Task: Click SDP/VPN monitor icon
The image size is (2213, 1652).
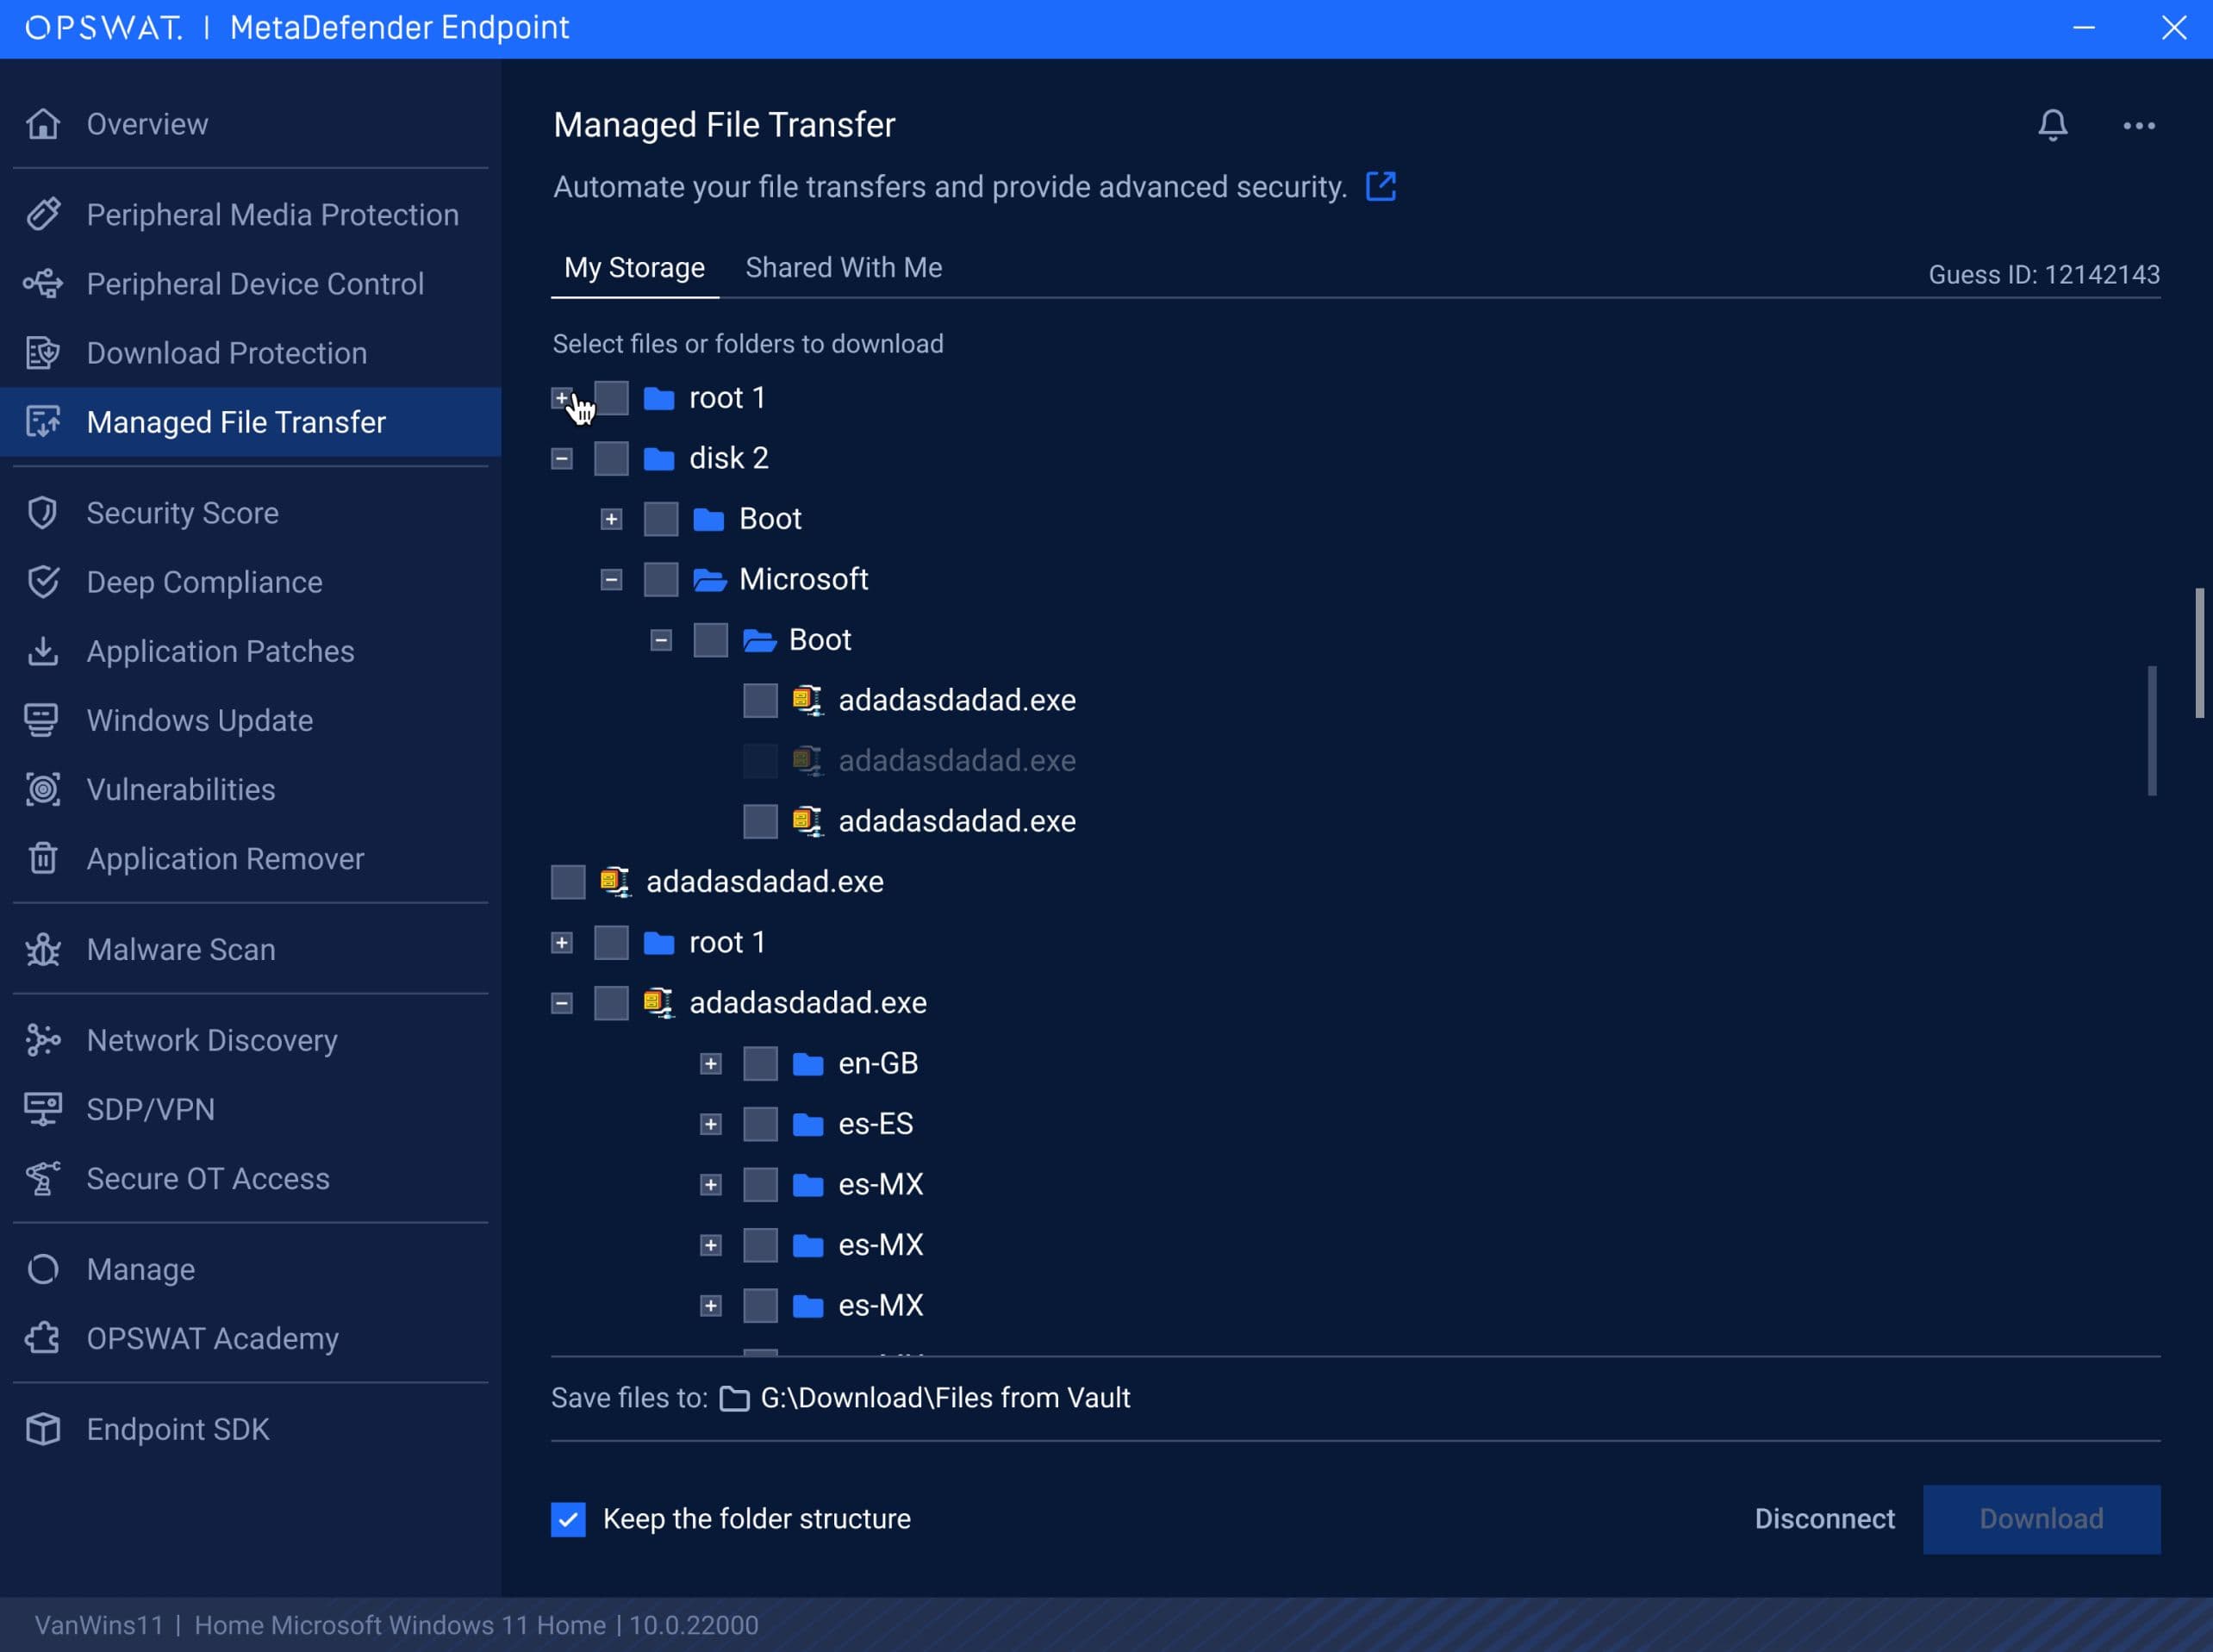Action: click(43, 1109)
